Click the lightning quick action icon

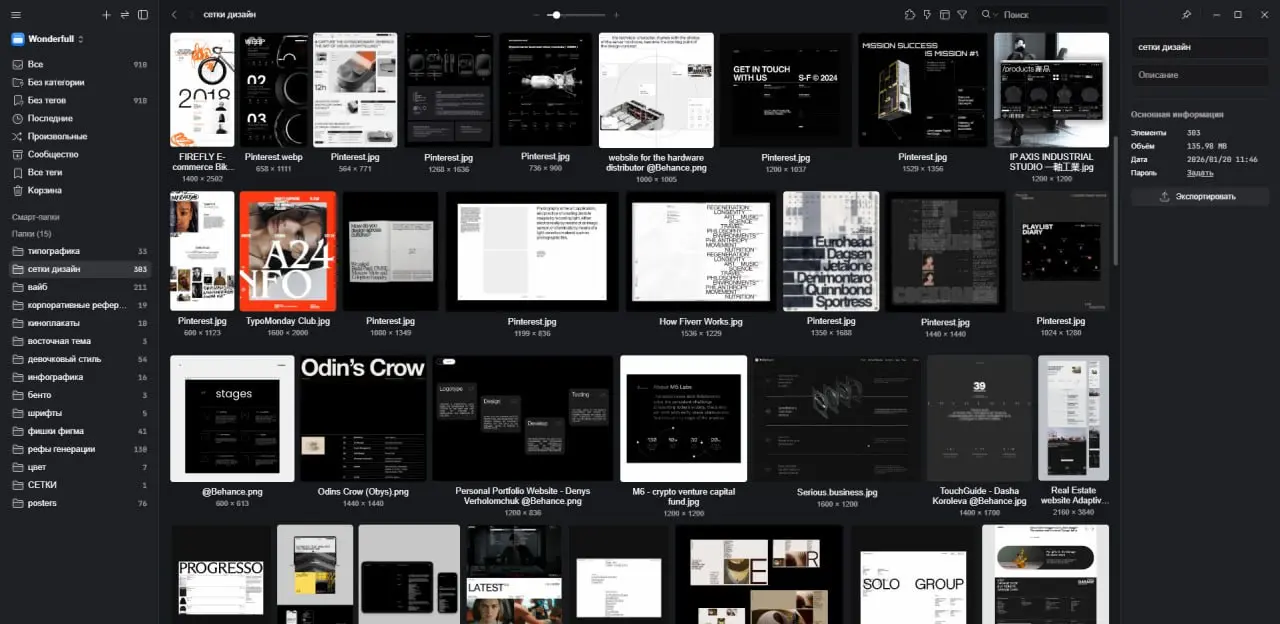click(927, 15)
